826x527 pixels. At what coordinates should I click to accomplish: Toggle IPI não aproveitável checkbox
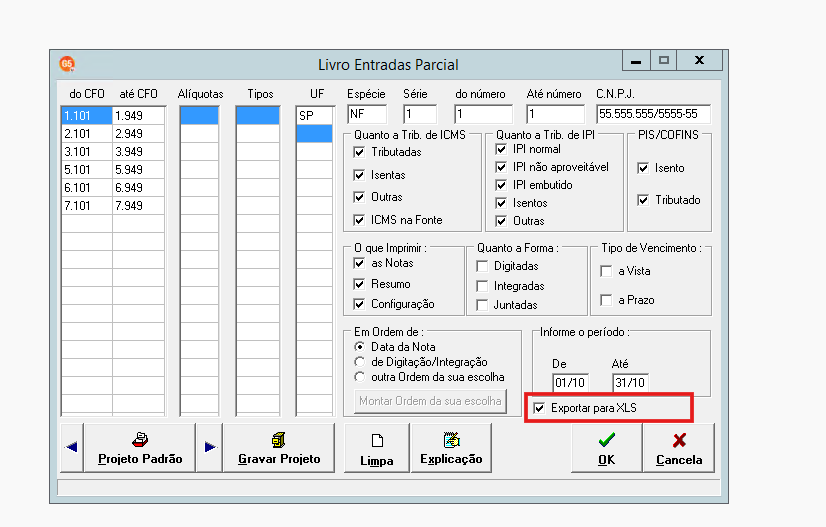point(501,168)
